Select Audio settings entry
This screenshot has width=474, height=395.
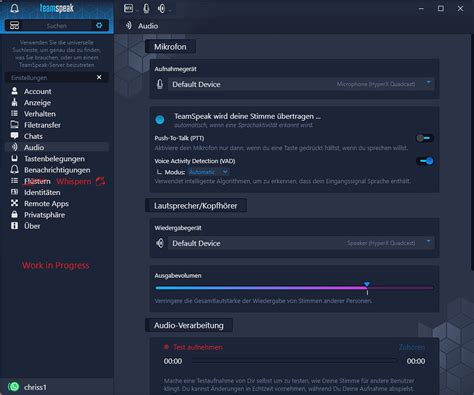pos(57,147)
